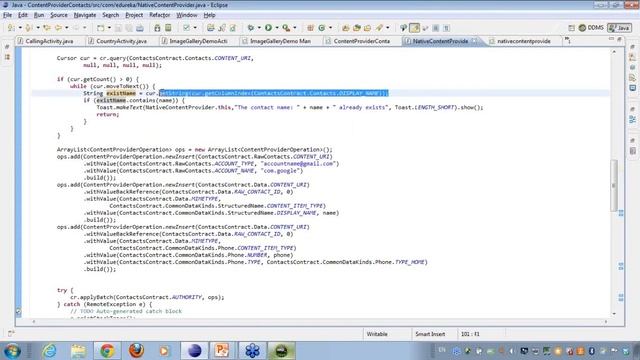Toggle Mark Occurrences highlighted toolbar button
The width and height of the screenshot is (640, 360).
point(414,28)
